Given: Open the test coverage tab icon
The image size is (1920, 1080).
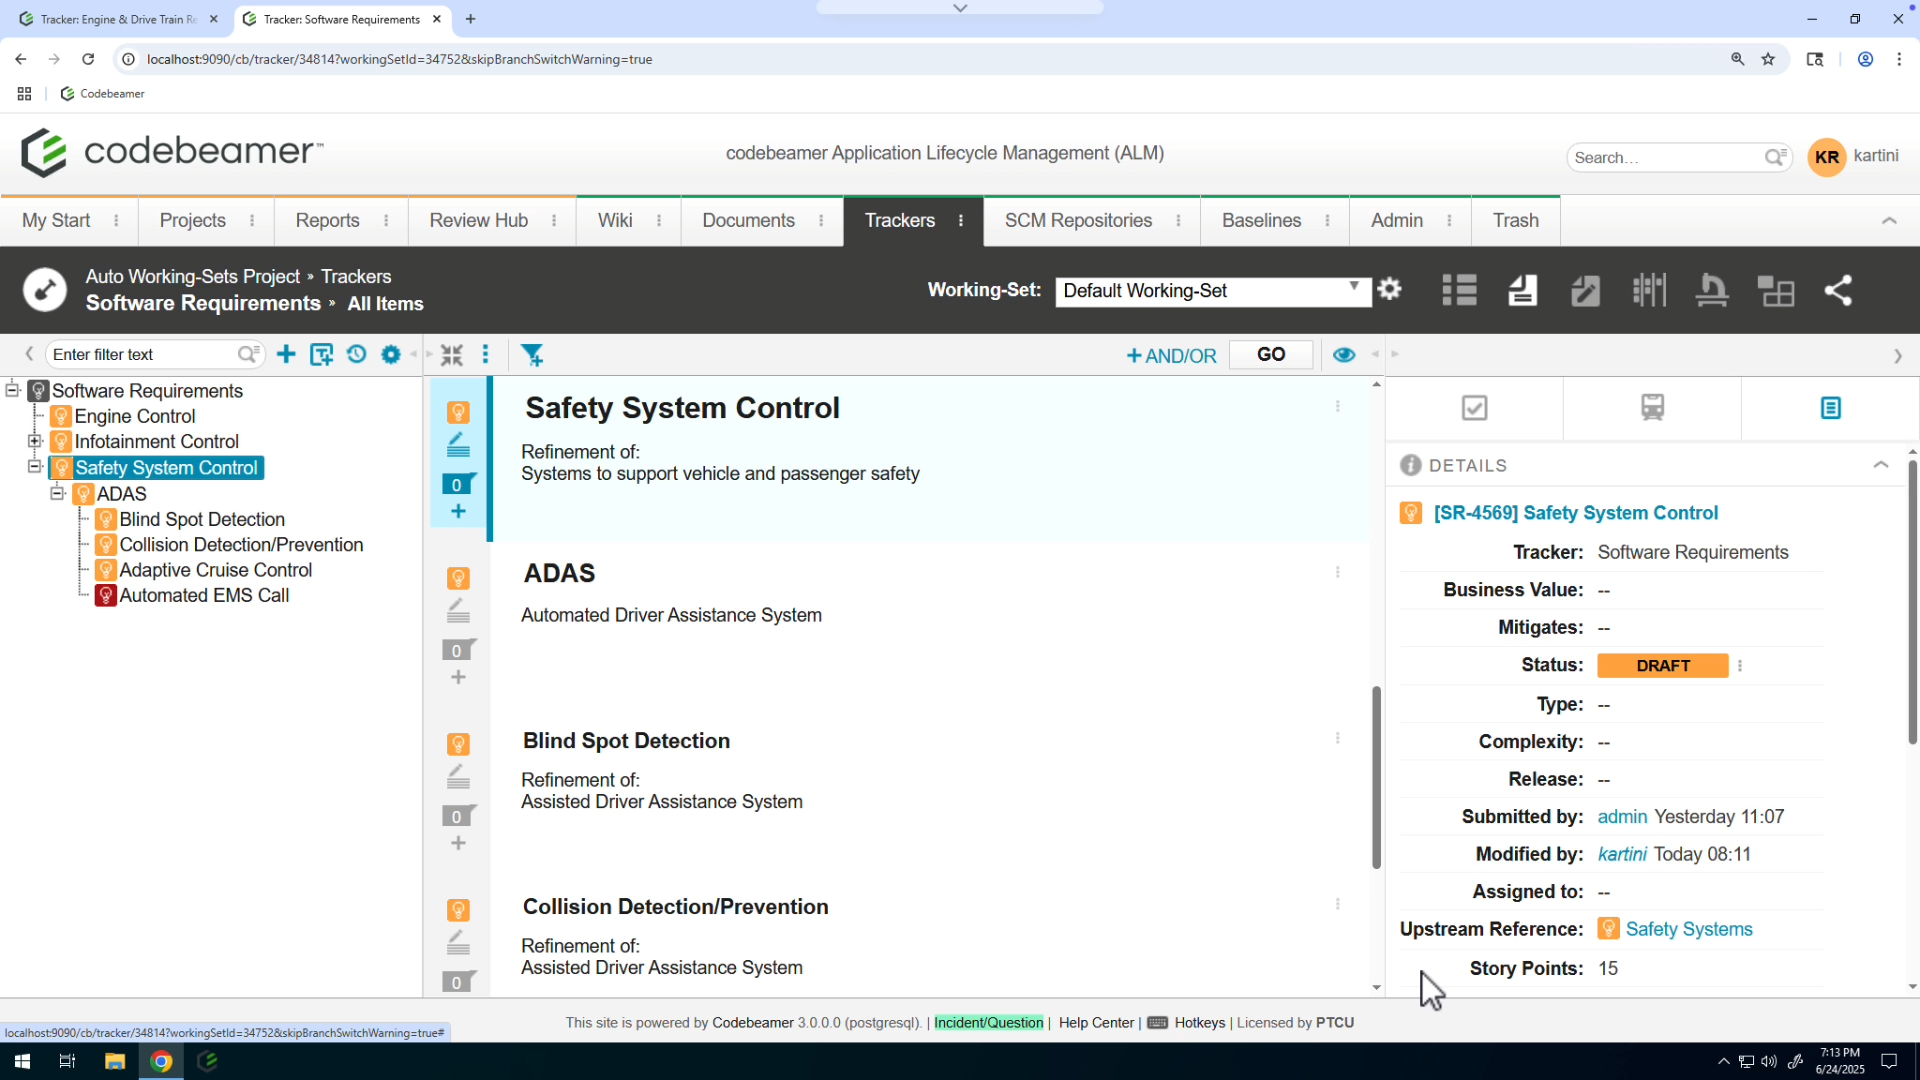Looking at the screenshot, I should click(x=1652, y=407).
